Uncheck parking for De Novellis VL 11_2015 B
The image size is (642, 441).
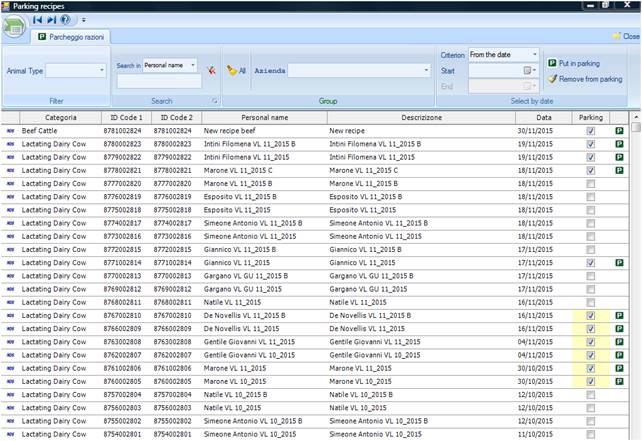click(x=590, y=316)
